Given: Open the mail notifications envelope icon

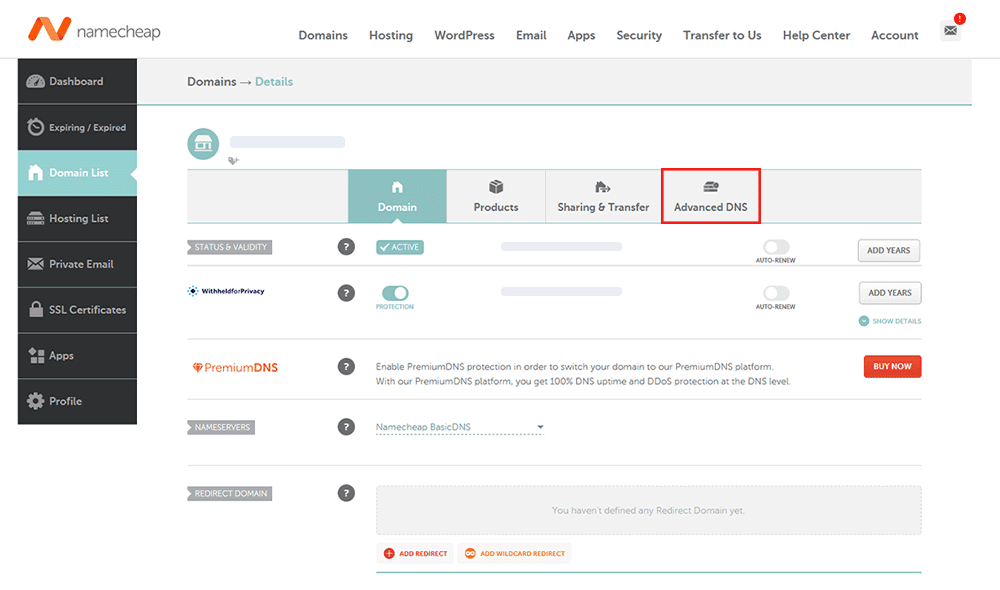Looking at the screenshot, I should click(x=950, y=30).
